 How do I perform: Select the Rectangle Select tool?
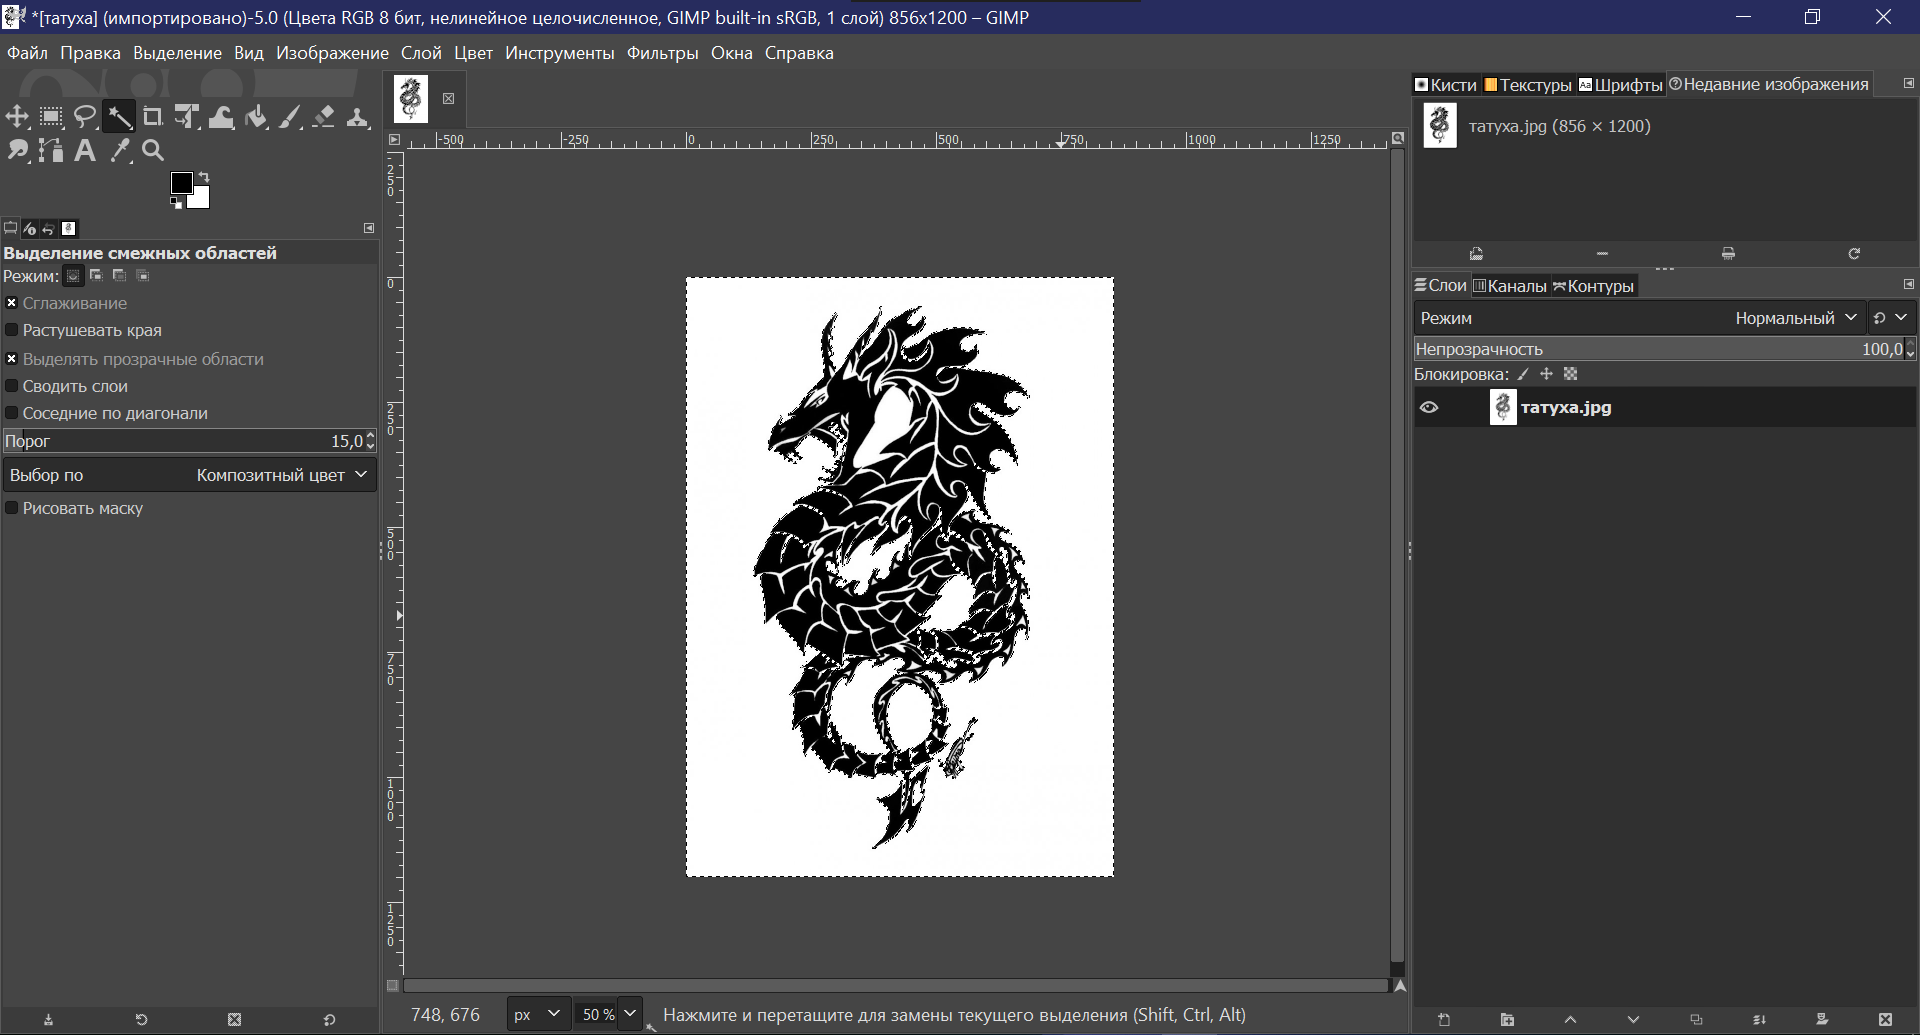[51, 117]
